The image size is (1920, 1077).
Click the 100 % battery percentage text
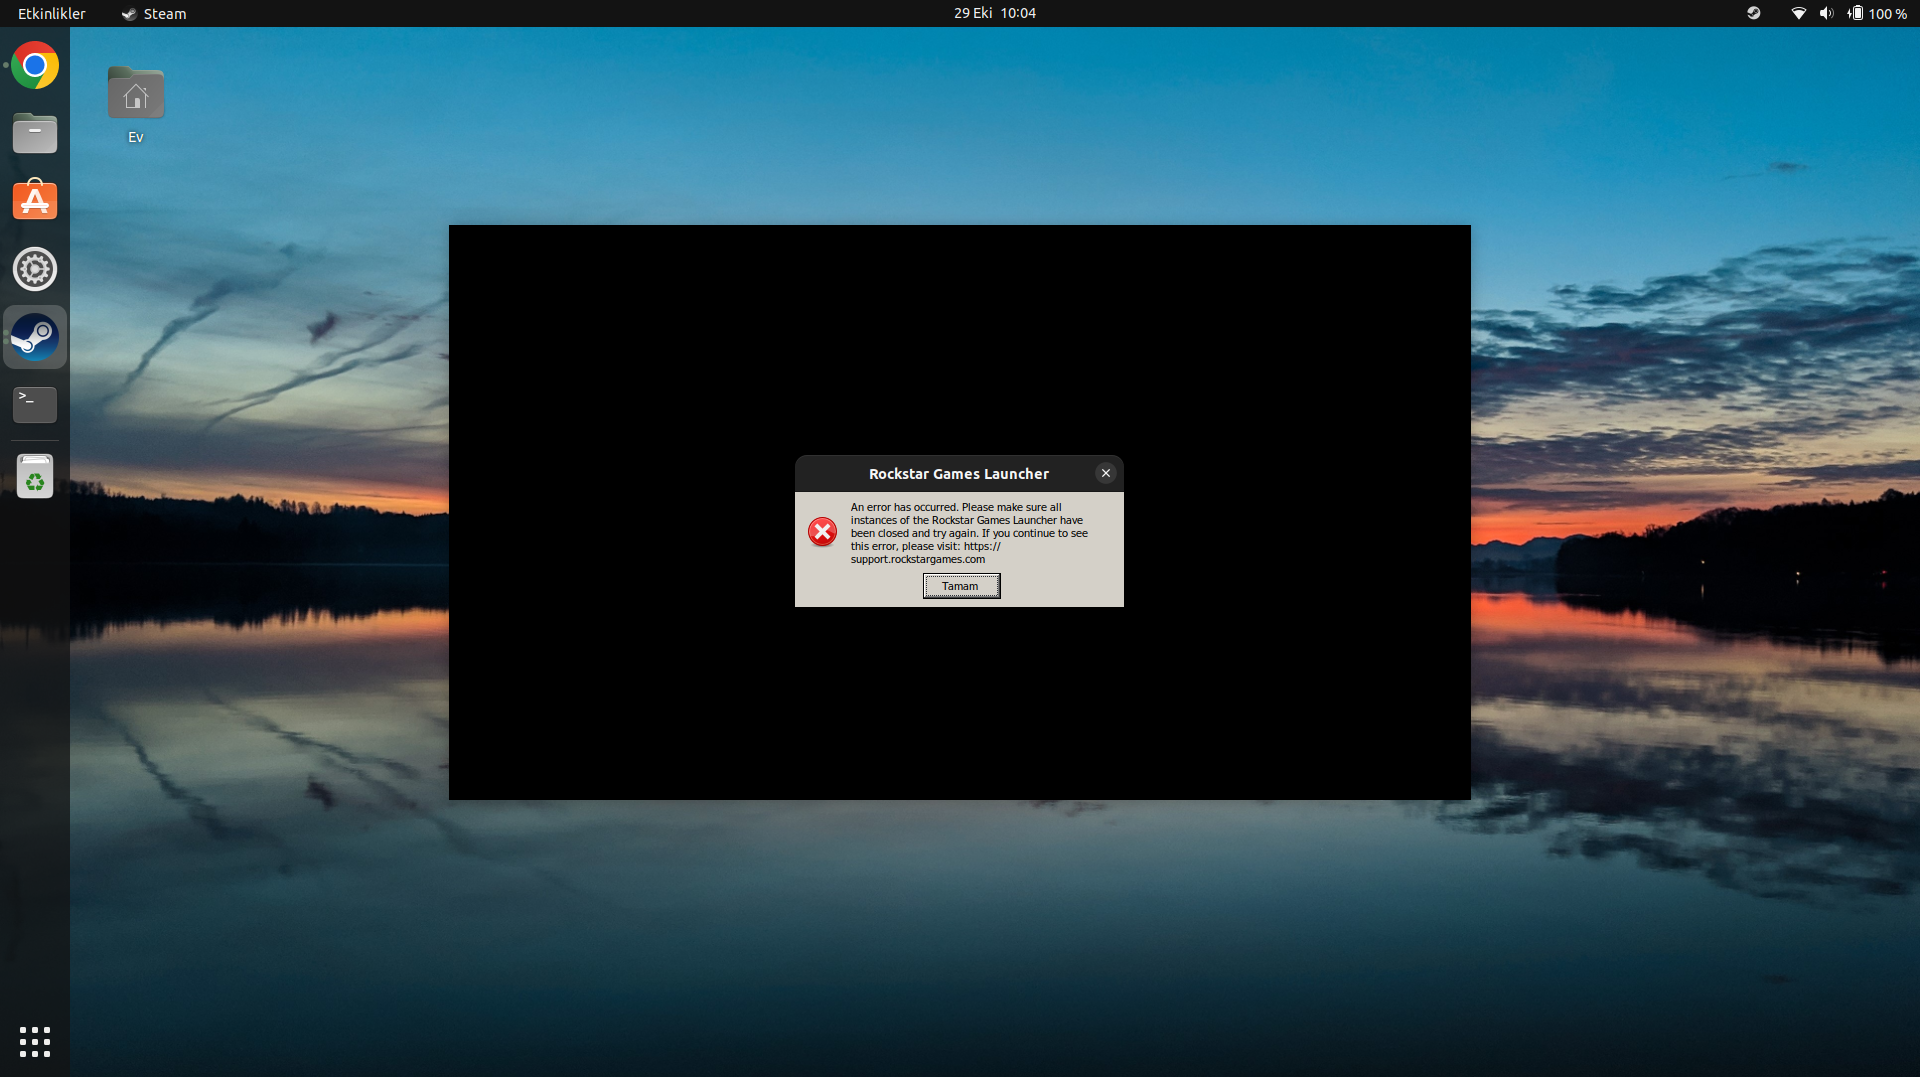(1888, 14)
